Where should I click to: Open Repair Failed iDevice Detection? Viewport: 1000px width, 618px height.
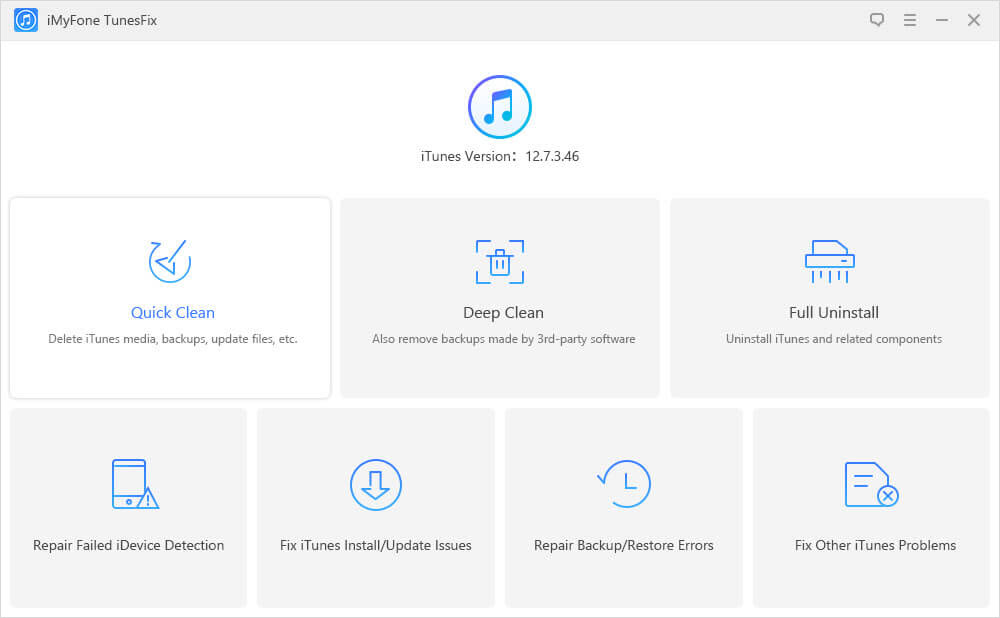tap(128, 545)
